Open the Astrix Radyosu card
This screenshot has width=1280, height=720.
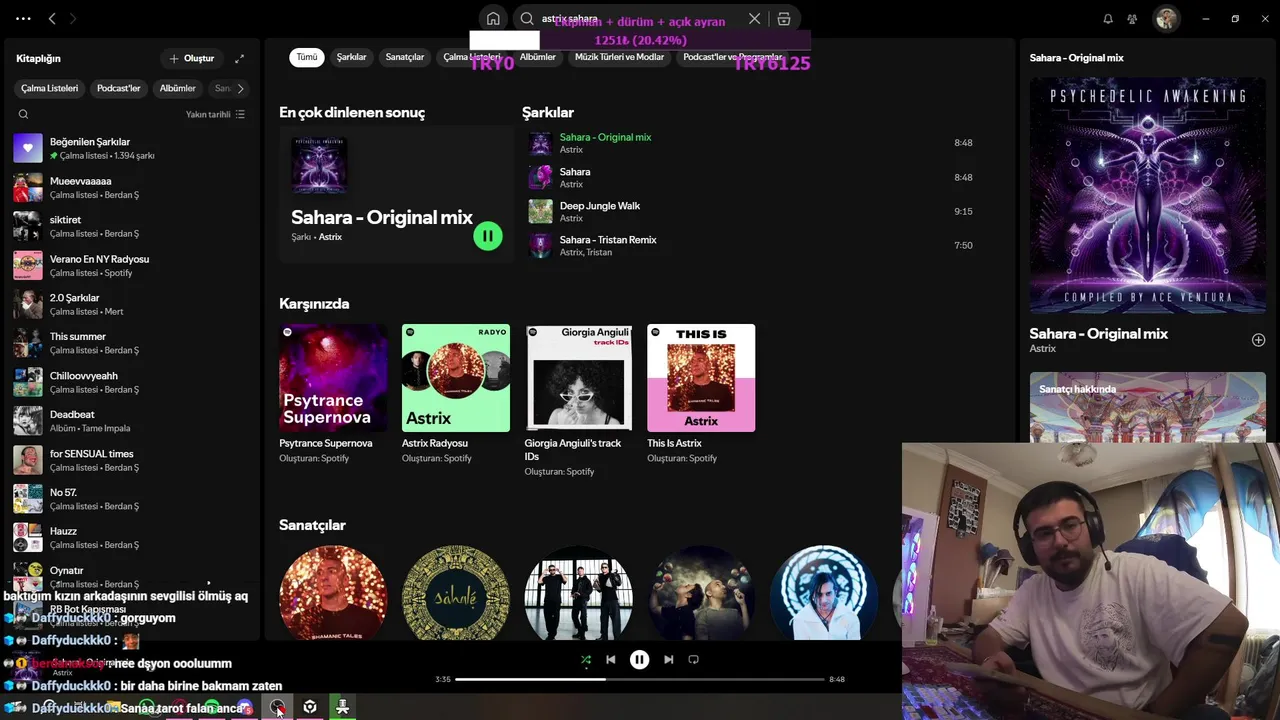point(456,393)
